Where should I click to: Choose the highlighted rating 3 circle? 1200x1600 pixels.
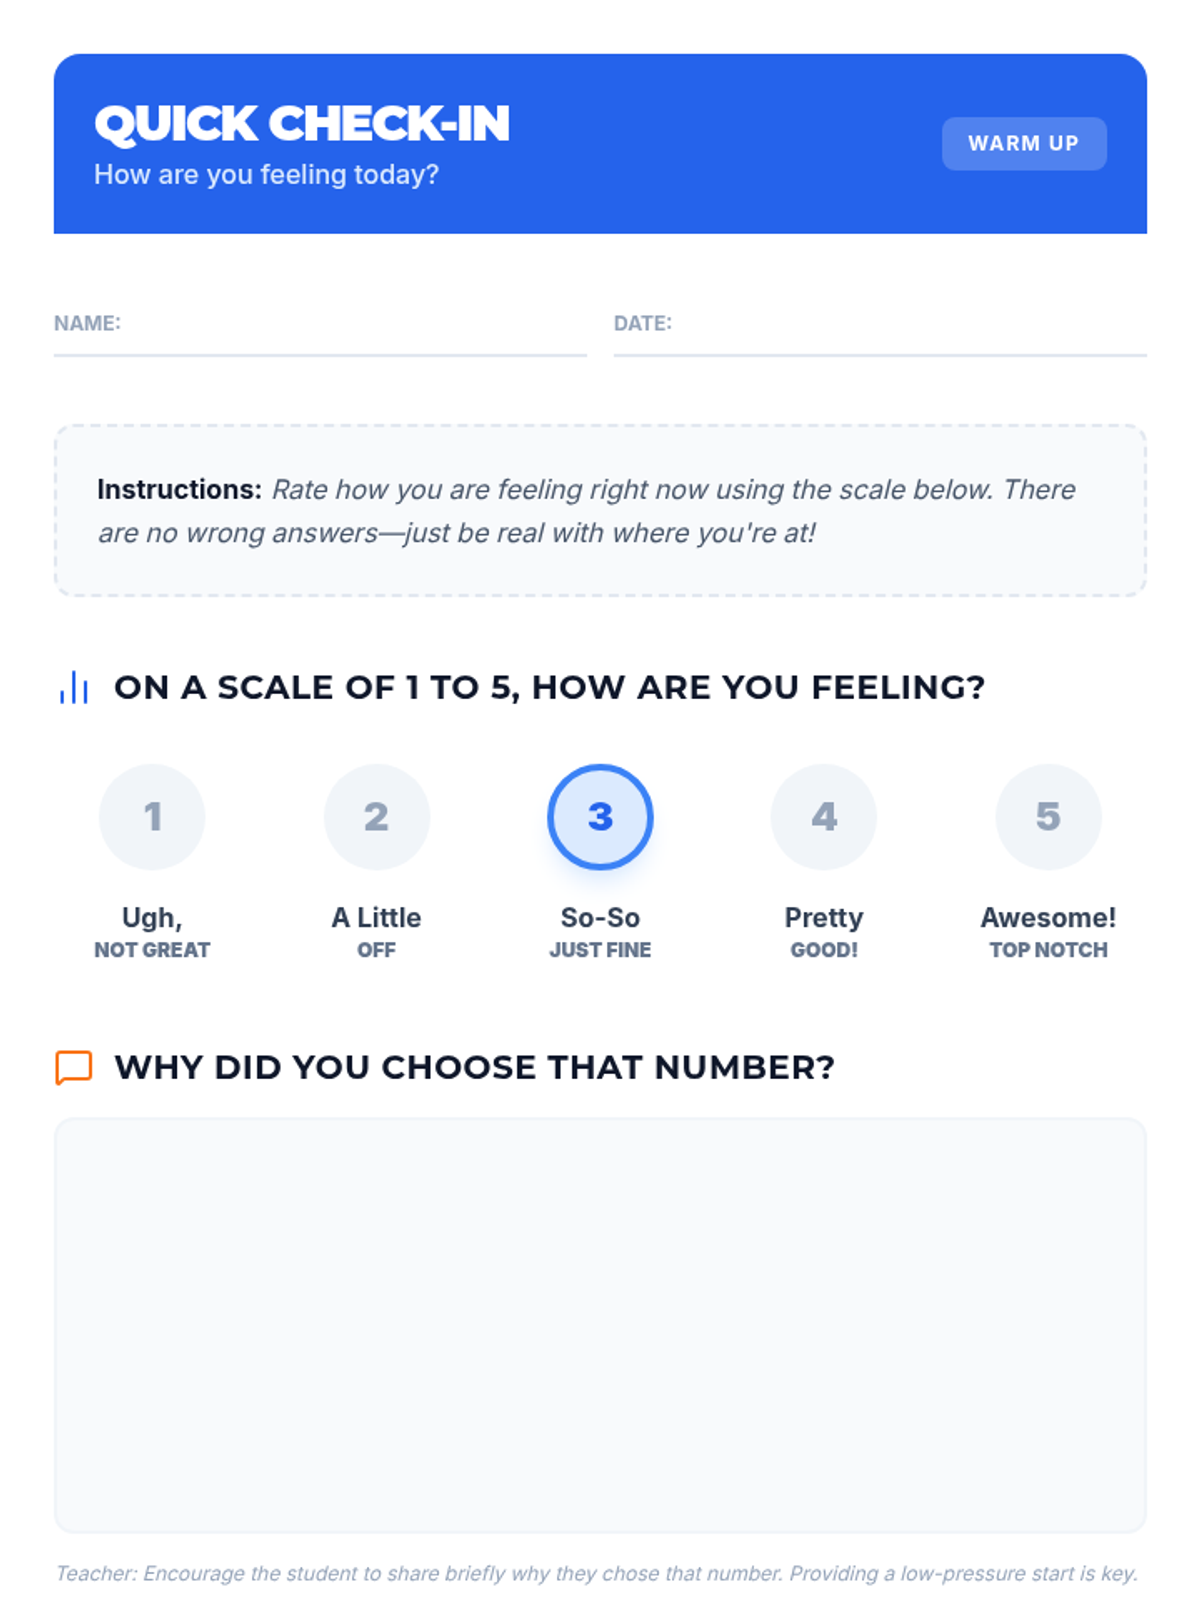coord(600,817)
